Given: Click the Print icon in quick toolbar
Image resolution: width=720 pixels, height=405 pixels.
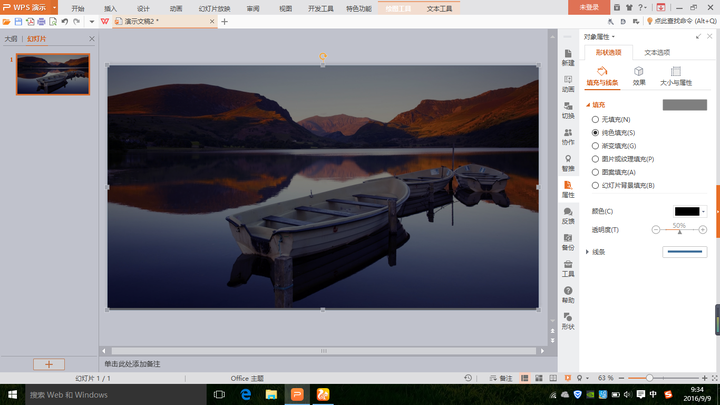Looking at the screenshot, I should point(41,22).
